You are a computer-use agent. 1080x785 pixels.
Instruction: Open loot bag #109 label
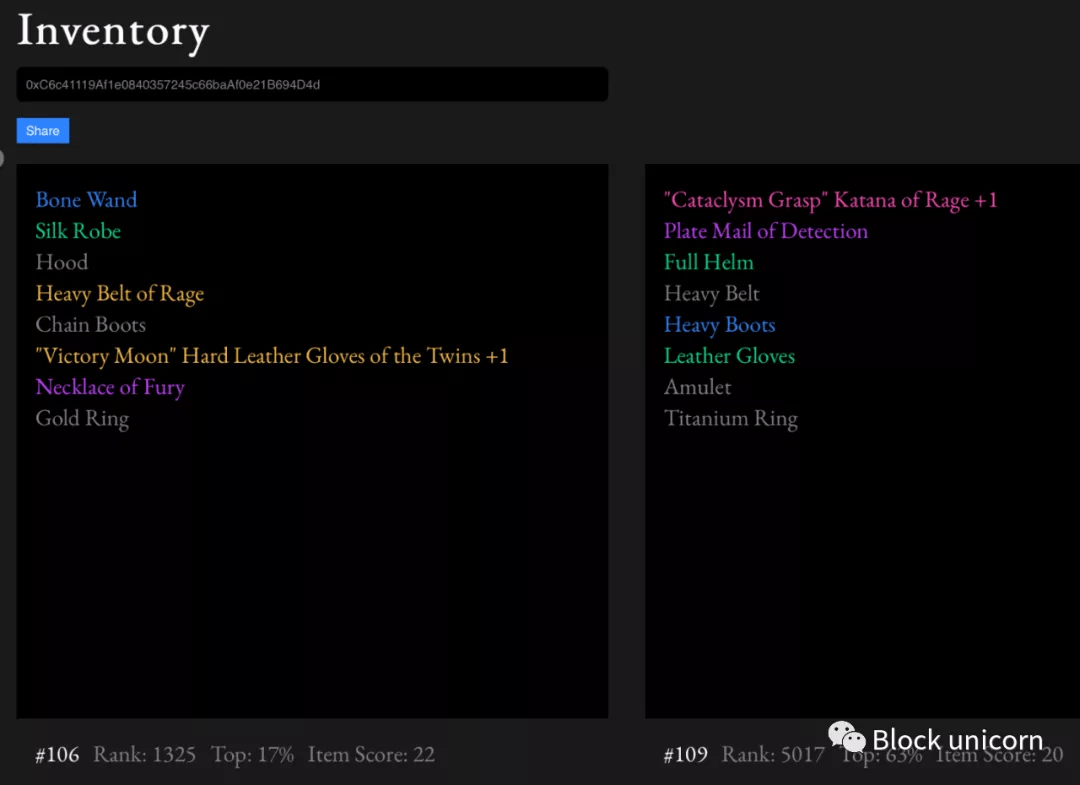click(685, 755)
